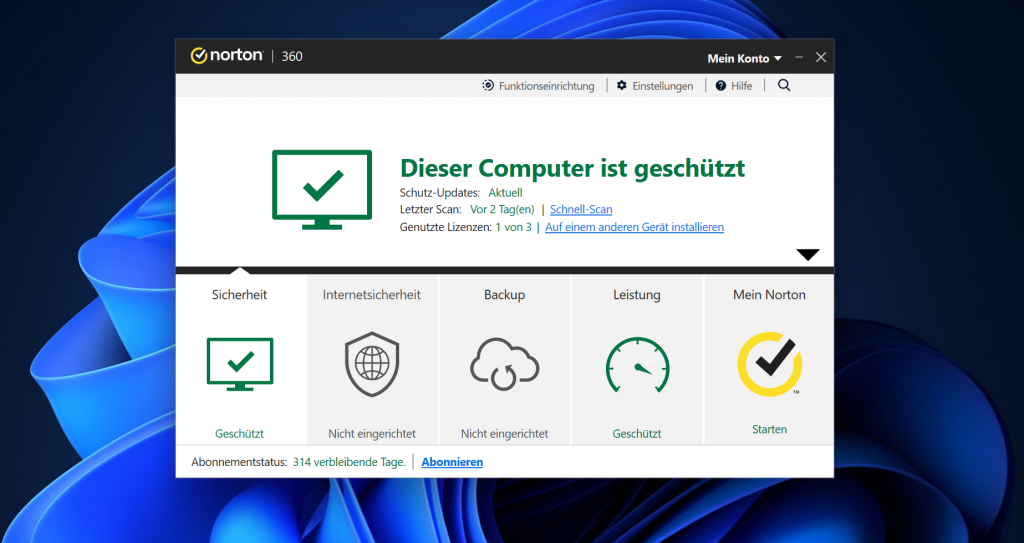Click Vor 2 Tag(en) scan date
This screenshot has width=1024, height=543.
click(502, 210)
